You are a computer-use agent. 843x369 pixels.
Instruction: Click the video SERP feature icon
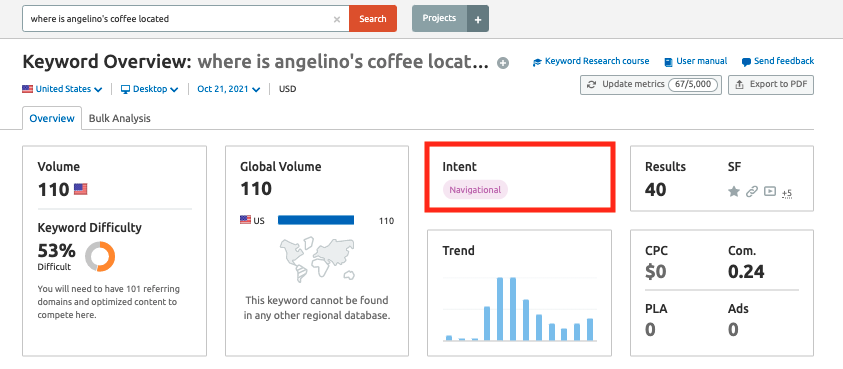770,191
